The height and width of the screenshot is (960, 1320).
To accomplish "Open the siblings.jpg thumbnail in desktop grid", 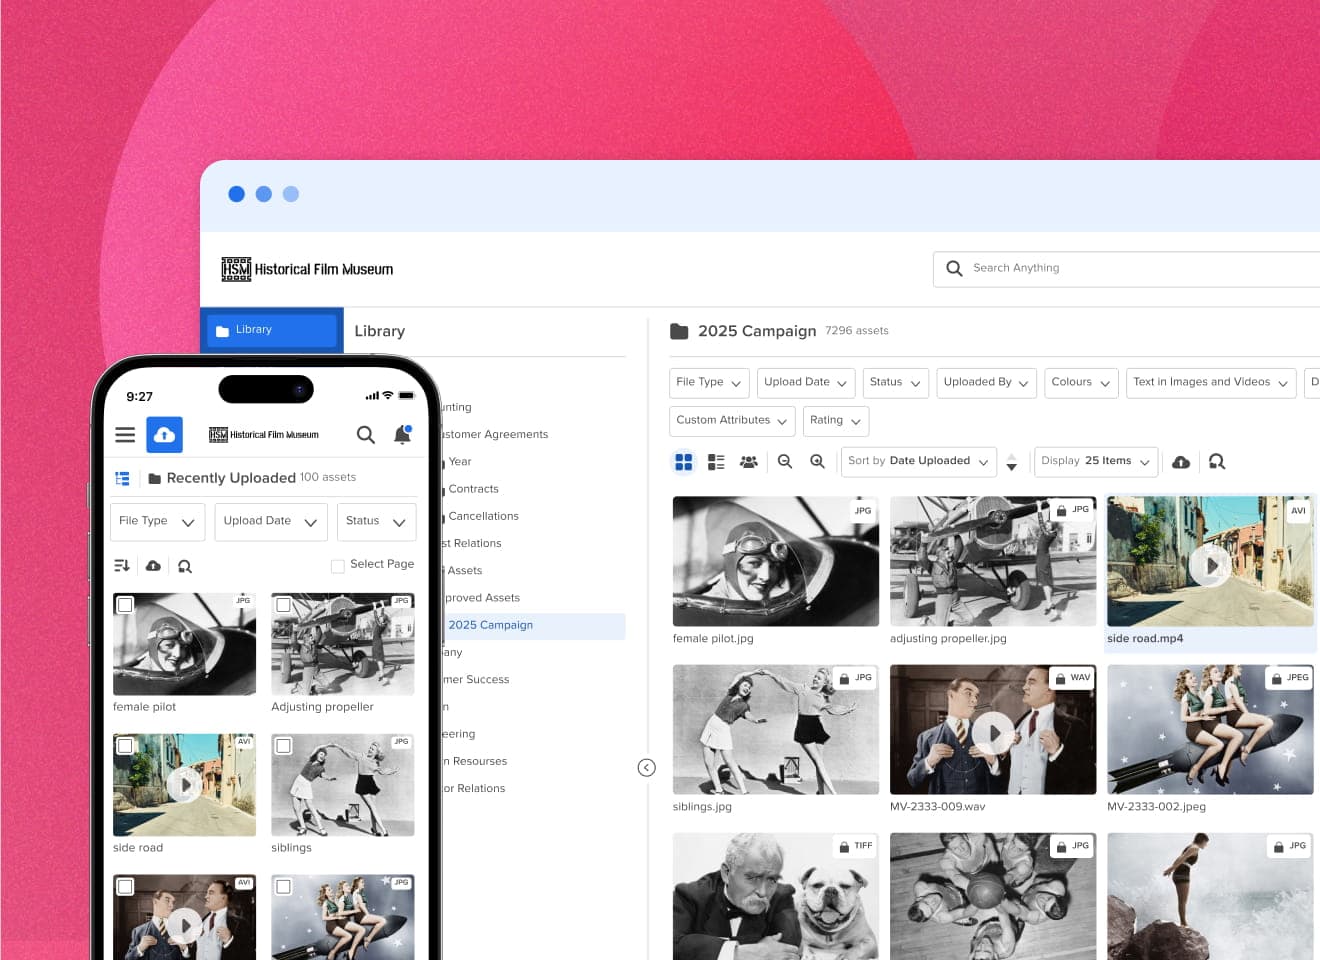I will coord(775,729).
